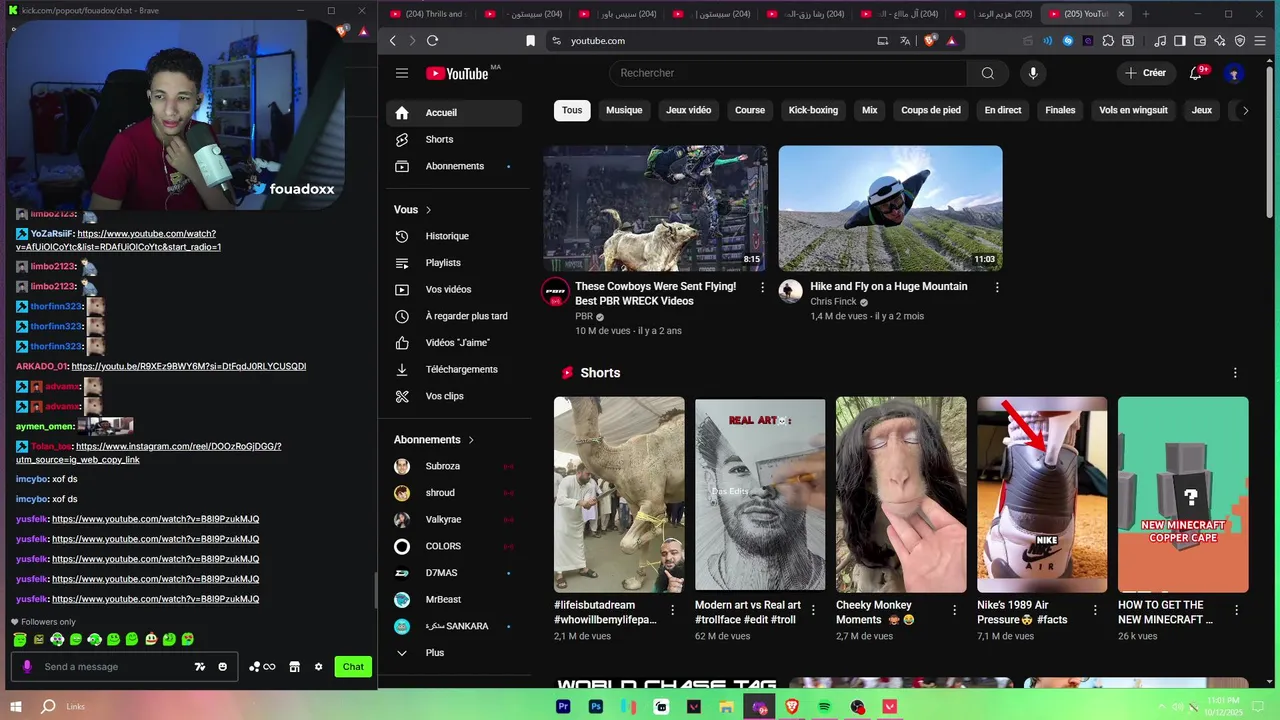
Task: Expand subscriptions list with Plus
Action: 454,653
